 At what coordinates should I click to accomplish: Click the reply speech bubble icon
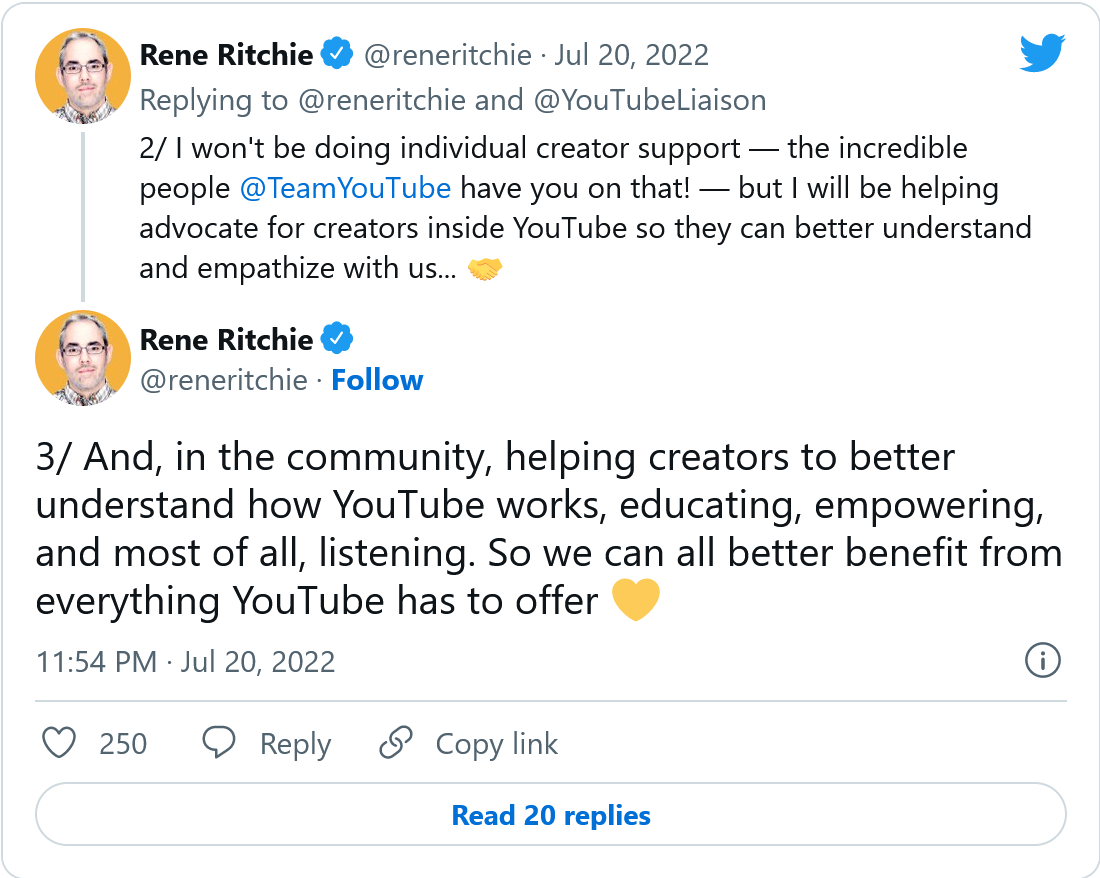[x=219, y=743]
